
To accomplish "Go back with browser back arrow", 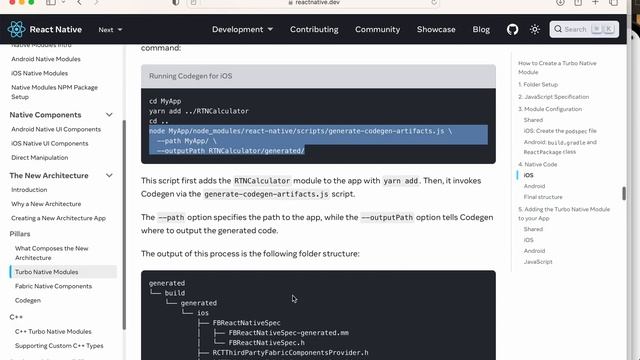I will pos(79,2).
